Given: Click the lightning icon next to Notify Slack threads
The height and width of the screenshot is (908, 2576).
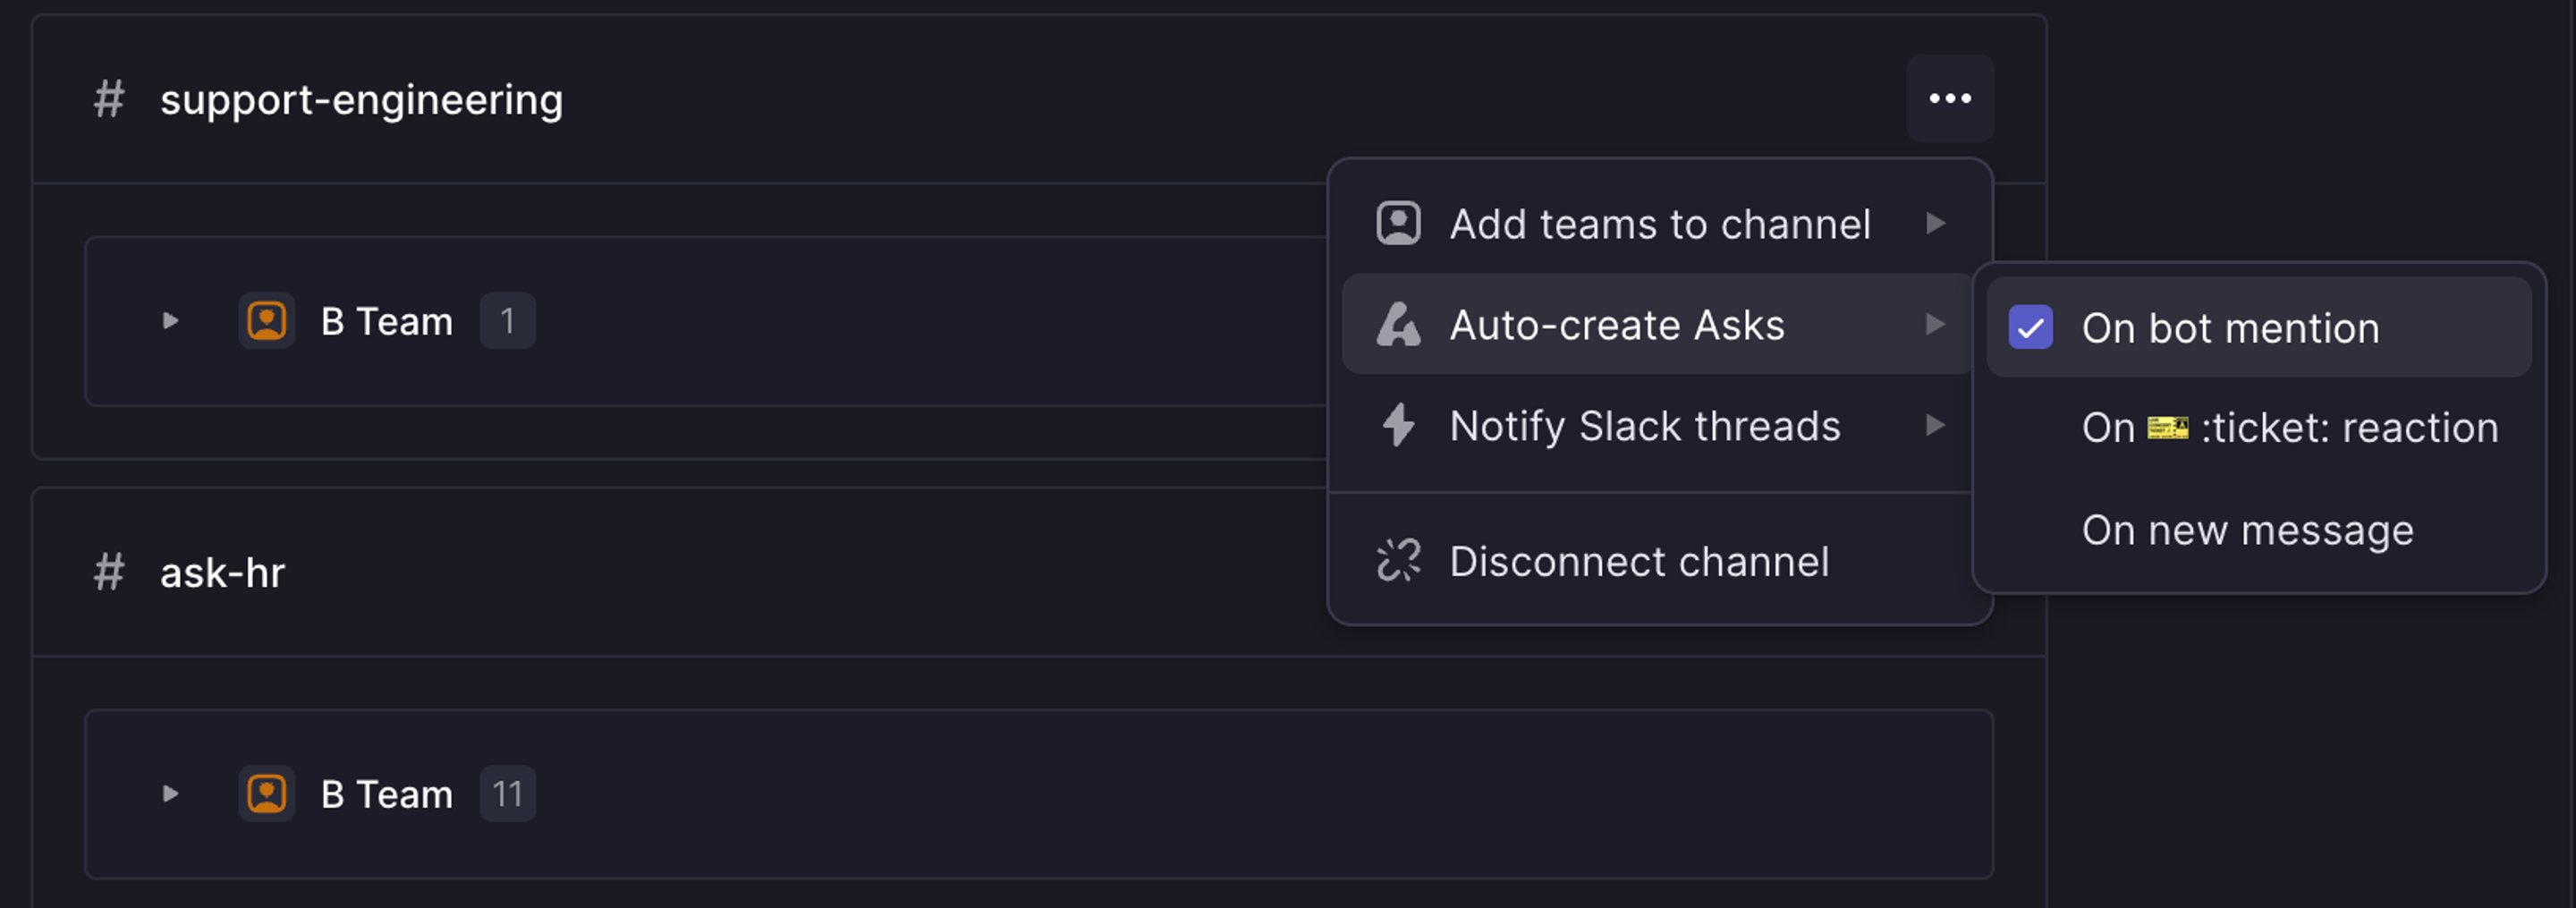Looking at the screenshot, I should coord(1398,425).
